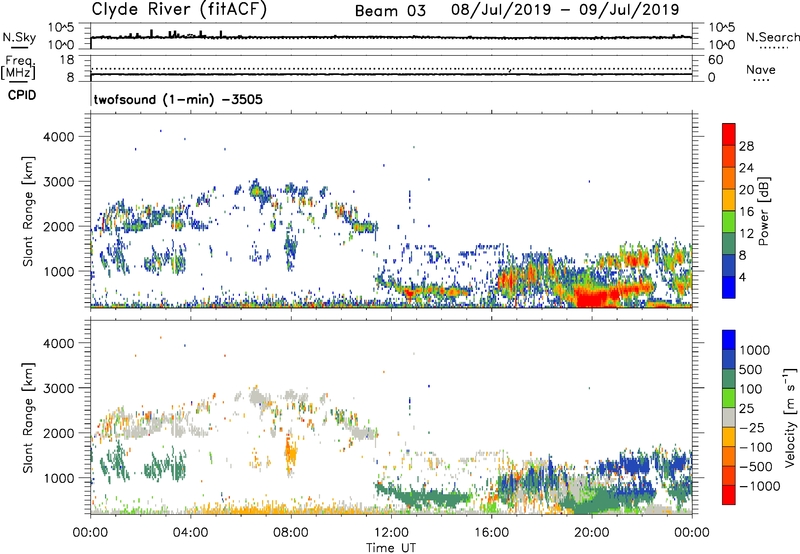Select the '4000' tick in the velocity panel

58,343
